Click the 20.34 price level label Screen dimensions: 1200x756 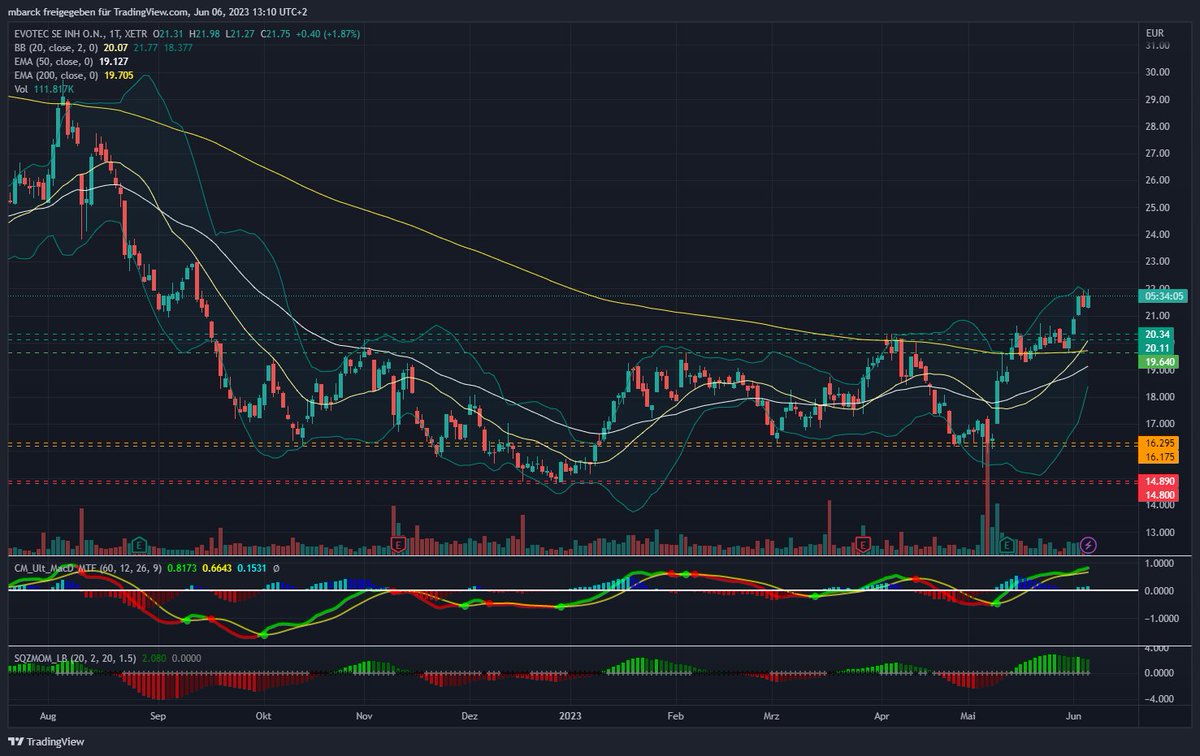pyautogui.click(x=1158, y=334)
